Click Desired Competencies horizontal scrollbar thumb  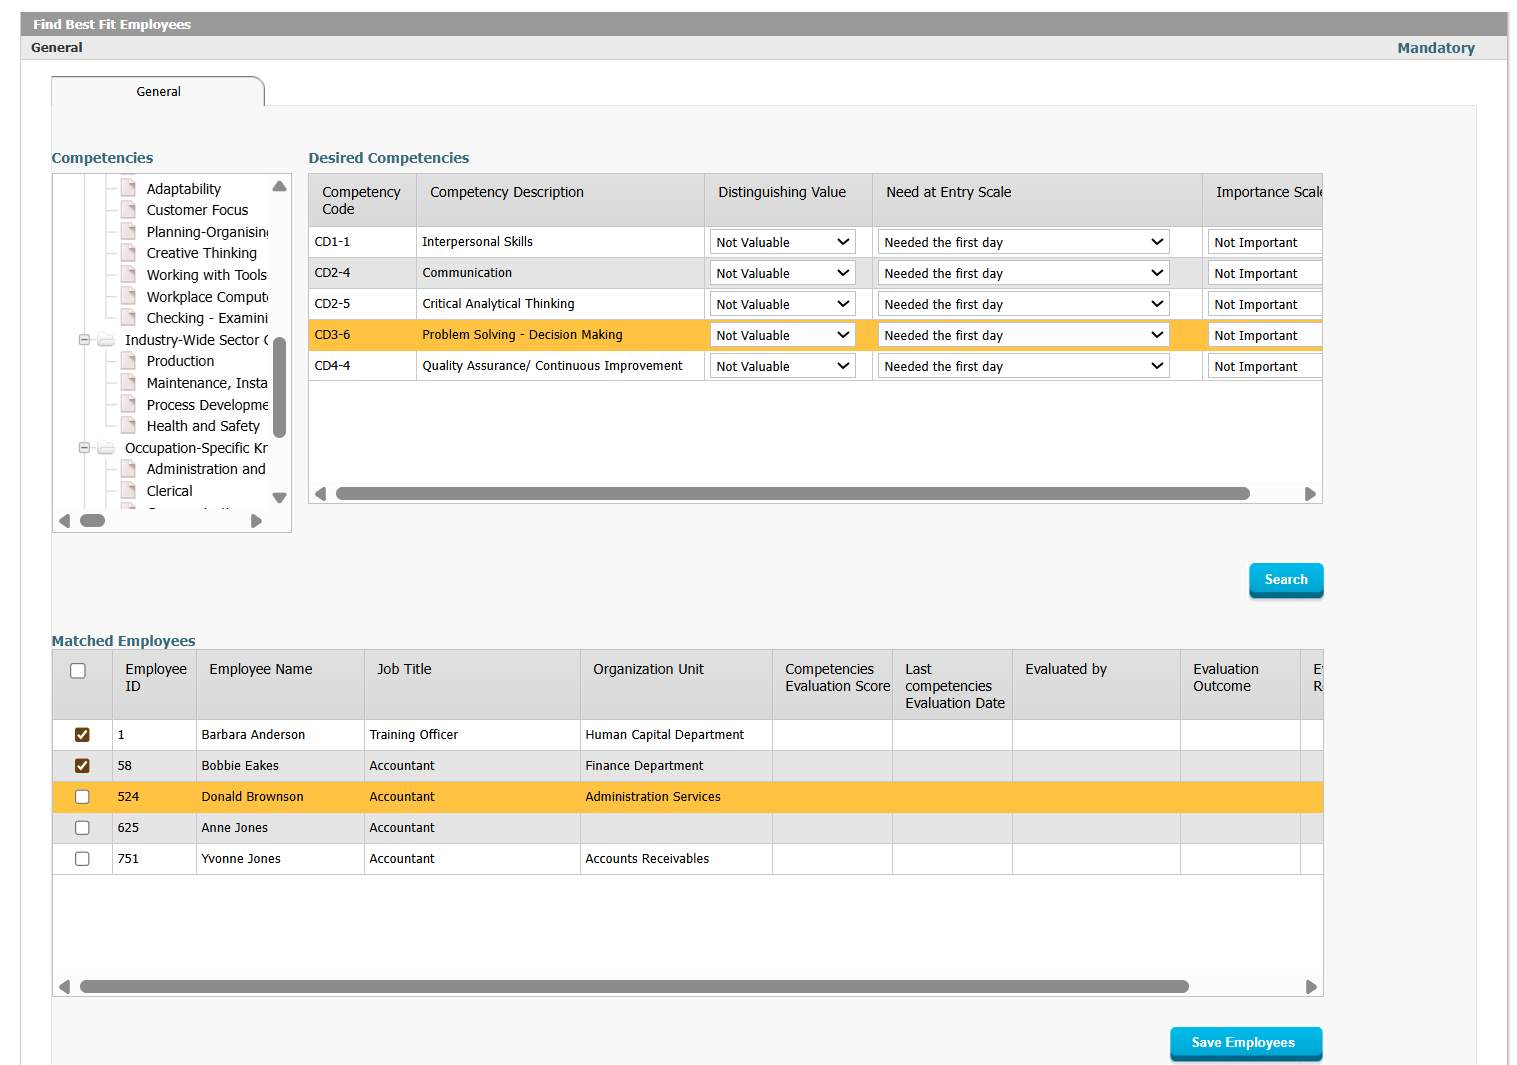(793, 494)
